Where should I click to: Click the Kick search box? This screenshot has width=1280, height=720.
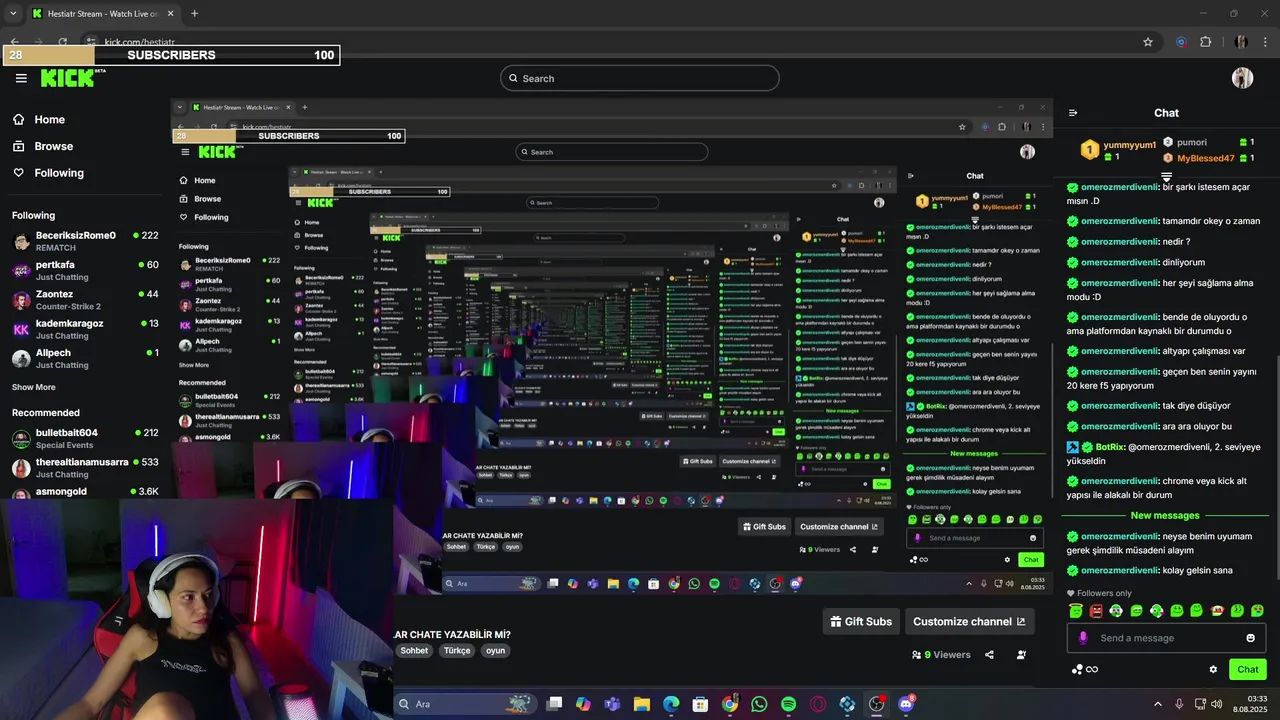[x=640, y=78]
